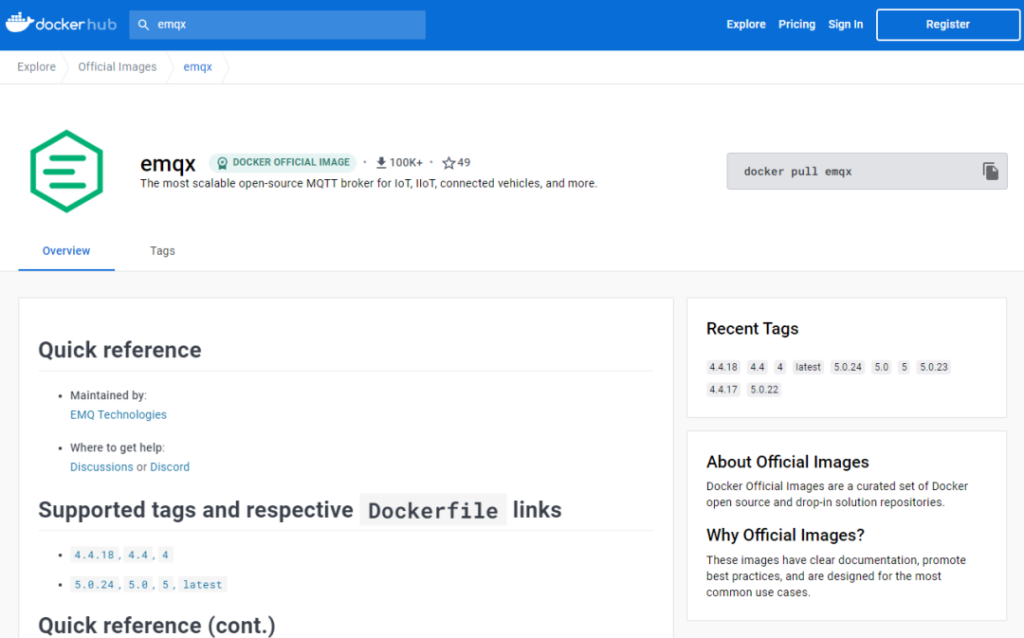Open the 5.0.24 Dockerfile link
1024x638 pixels.
tap(94, 584)
